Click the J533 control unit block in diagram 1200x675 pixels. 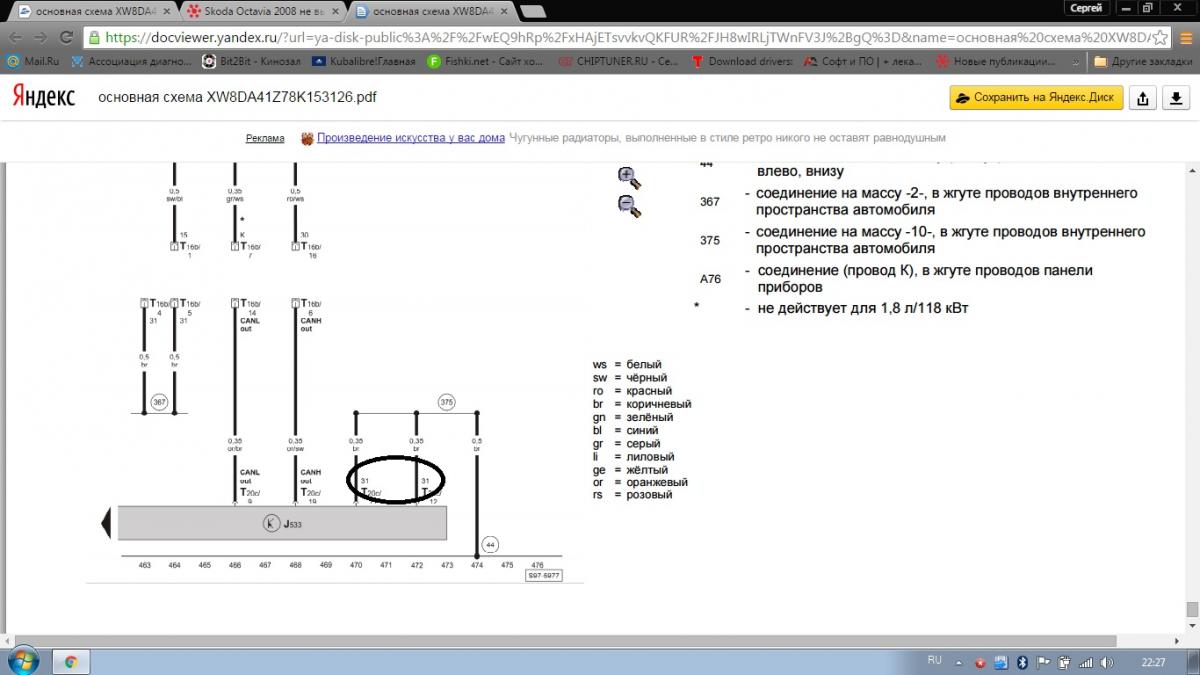(282, 522)
